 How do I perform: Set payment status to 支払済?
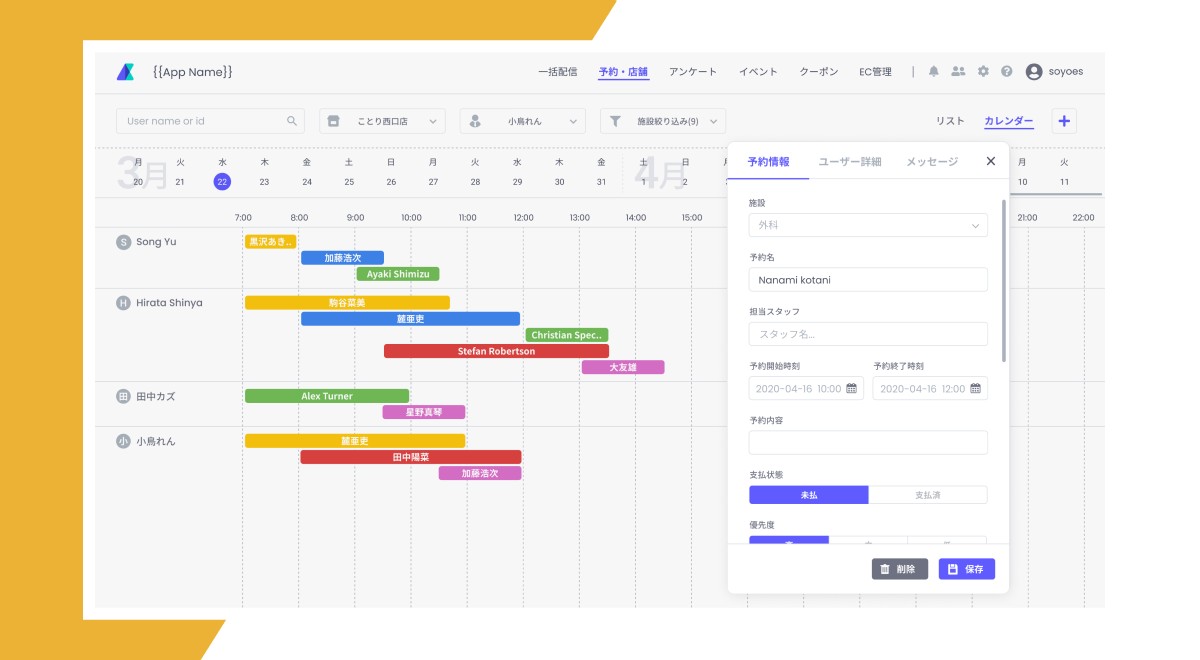928,495
